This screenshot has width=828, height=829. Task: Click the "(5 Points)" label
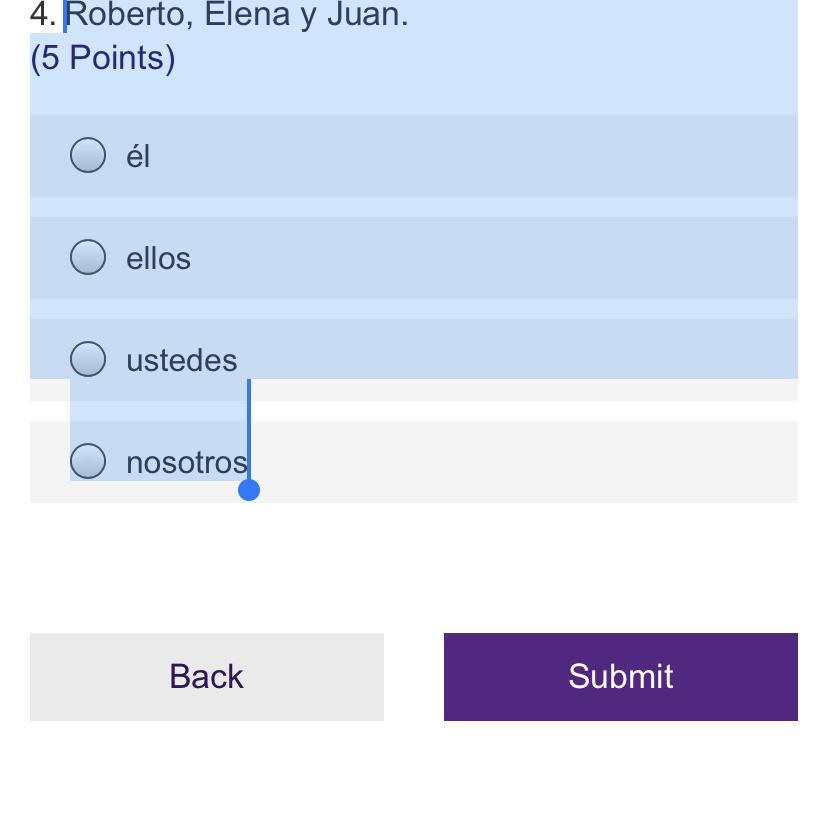(103, 58)
